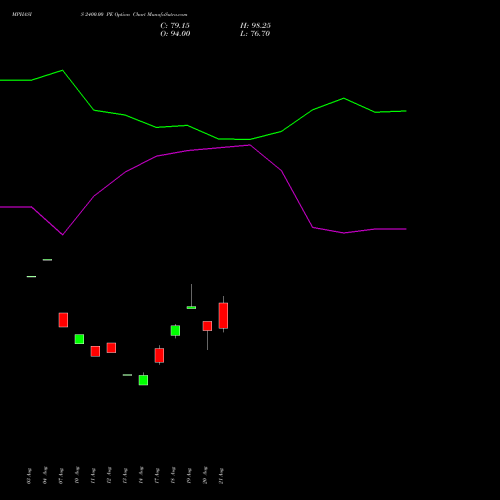Click the 07 Aug date label

click(61, 476)
